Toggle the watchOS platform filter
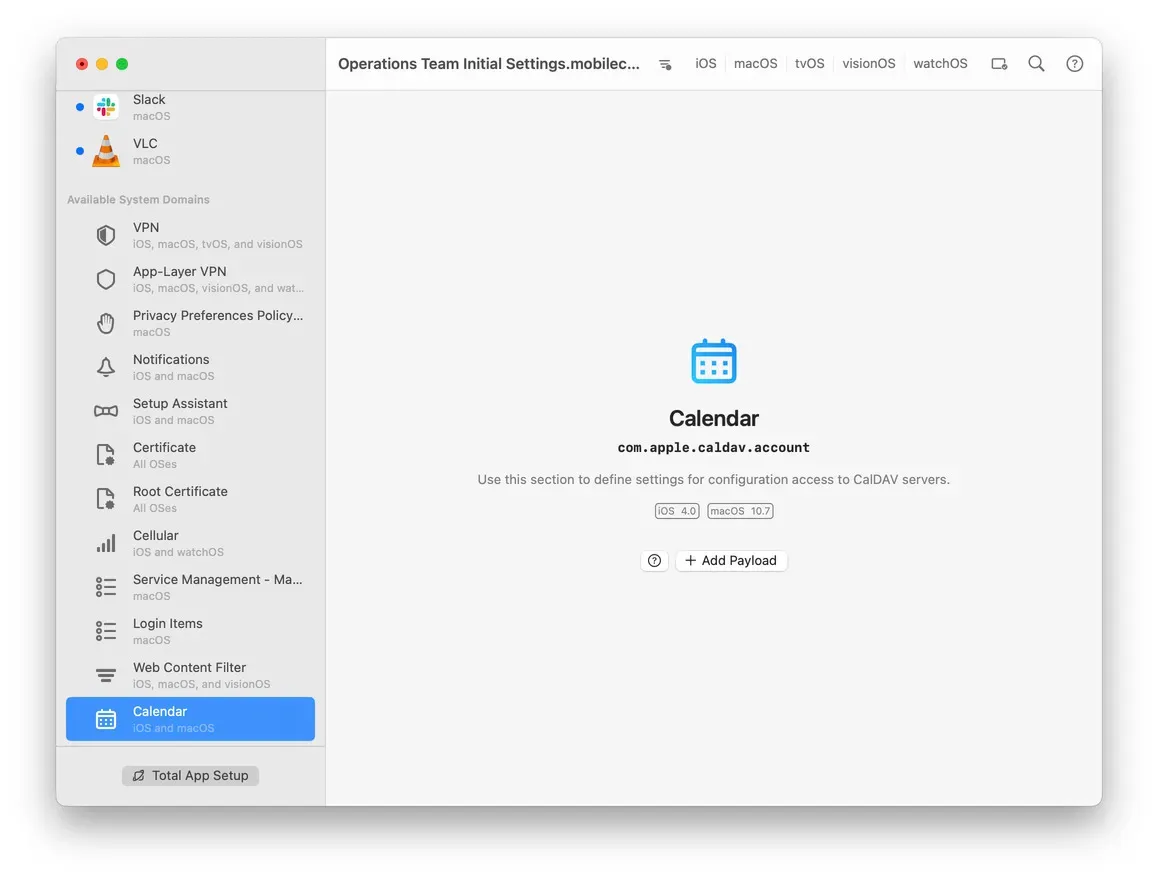The height and width of the screenshot is (880, 1158). 940,63
